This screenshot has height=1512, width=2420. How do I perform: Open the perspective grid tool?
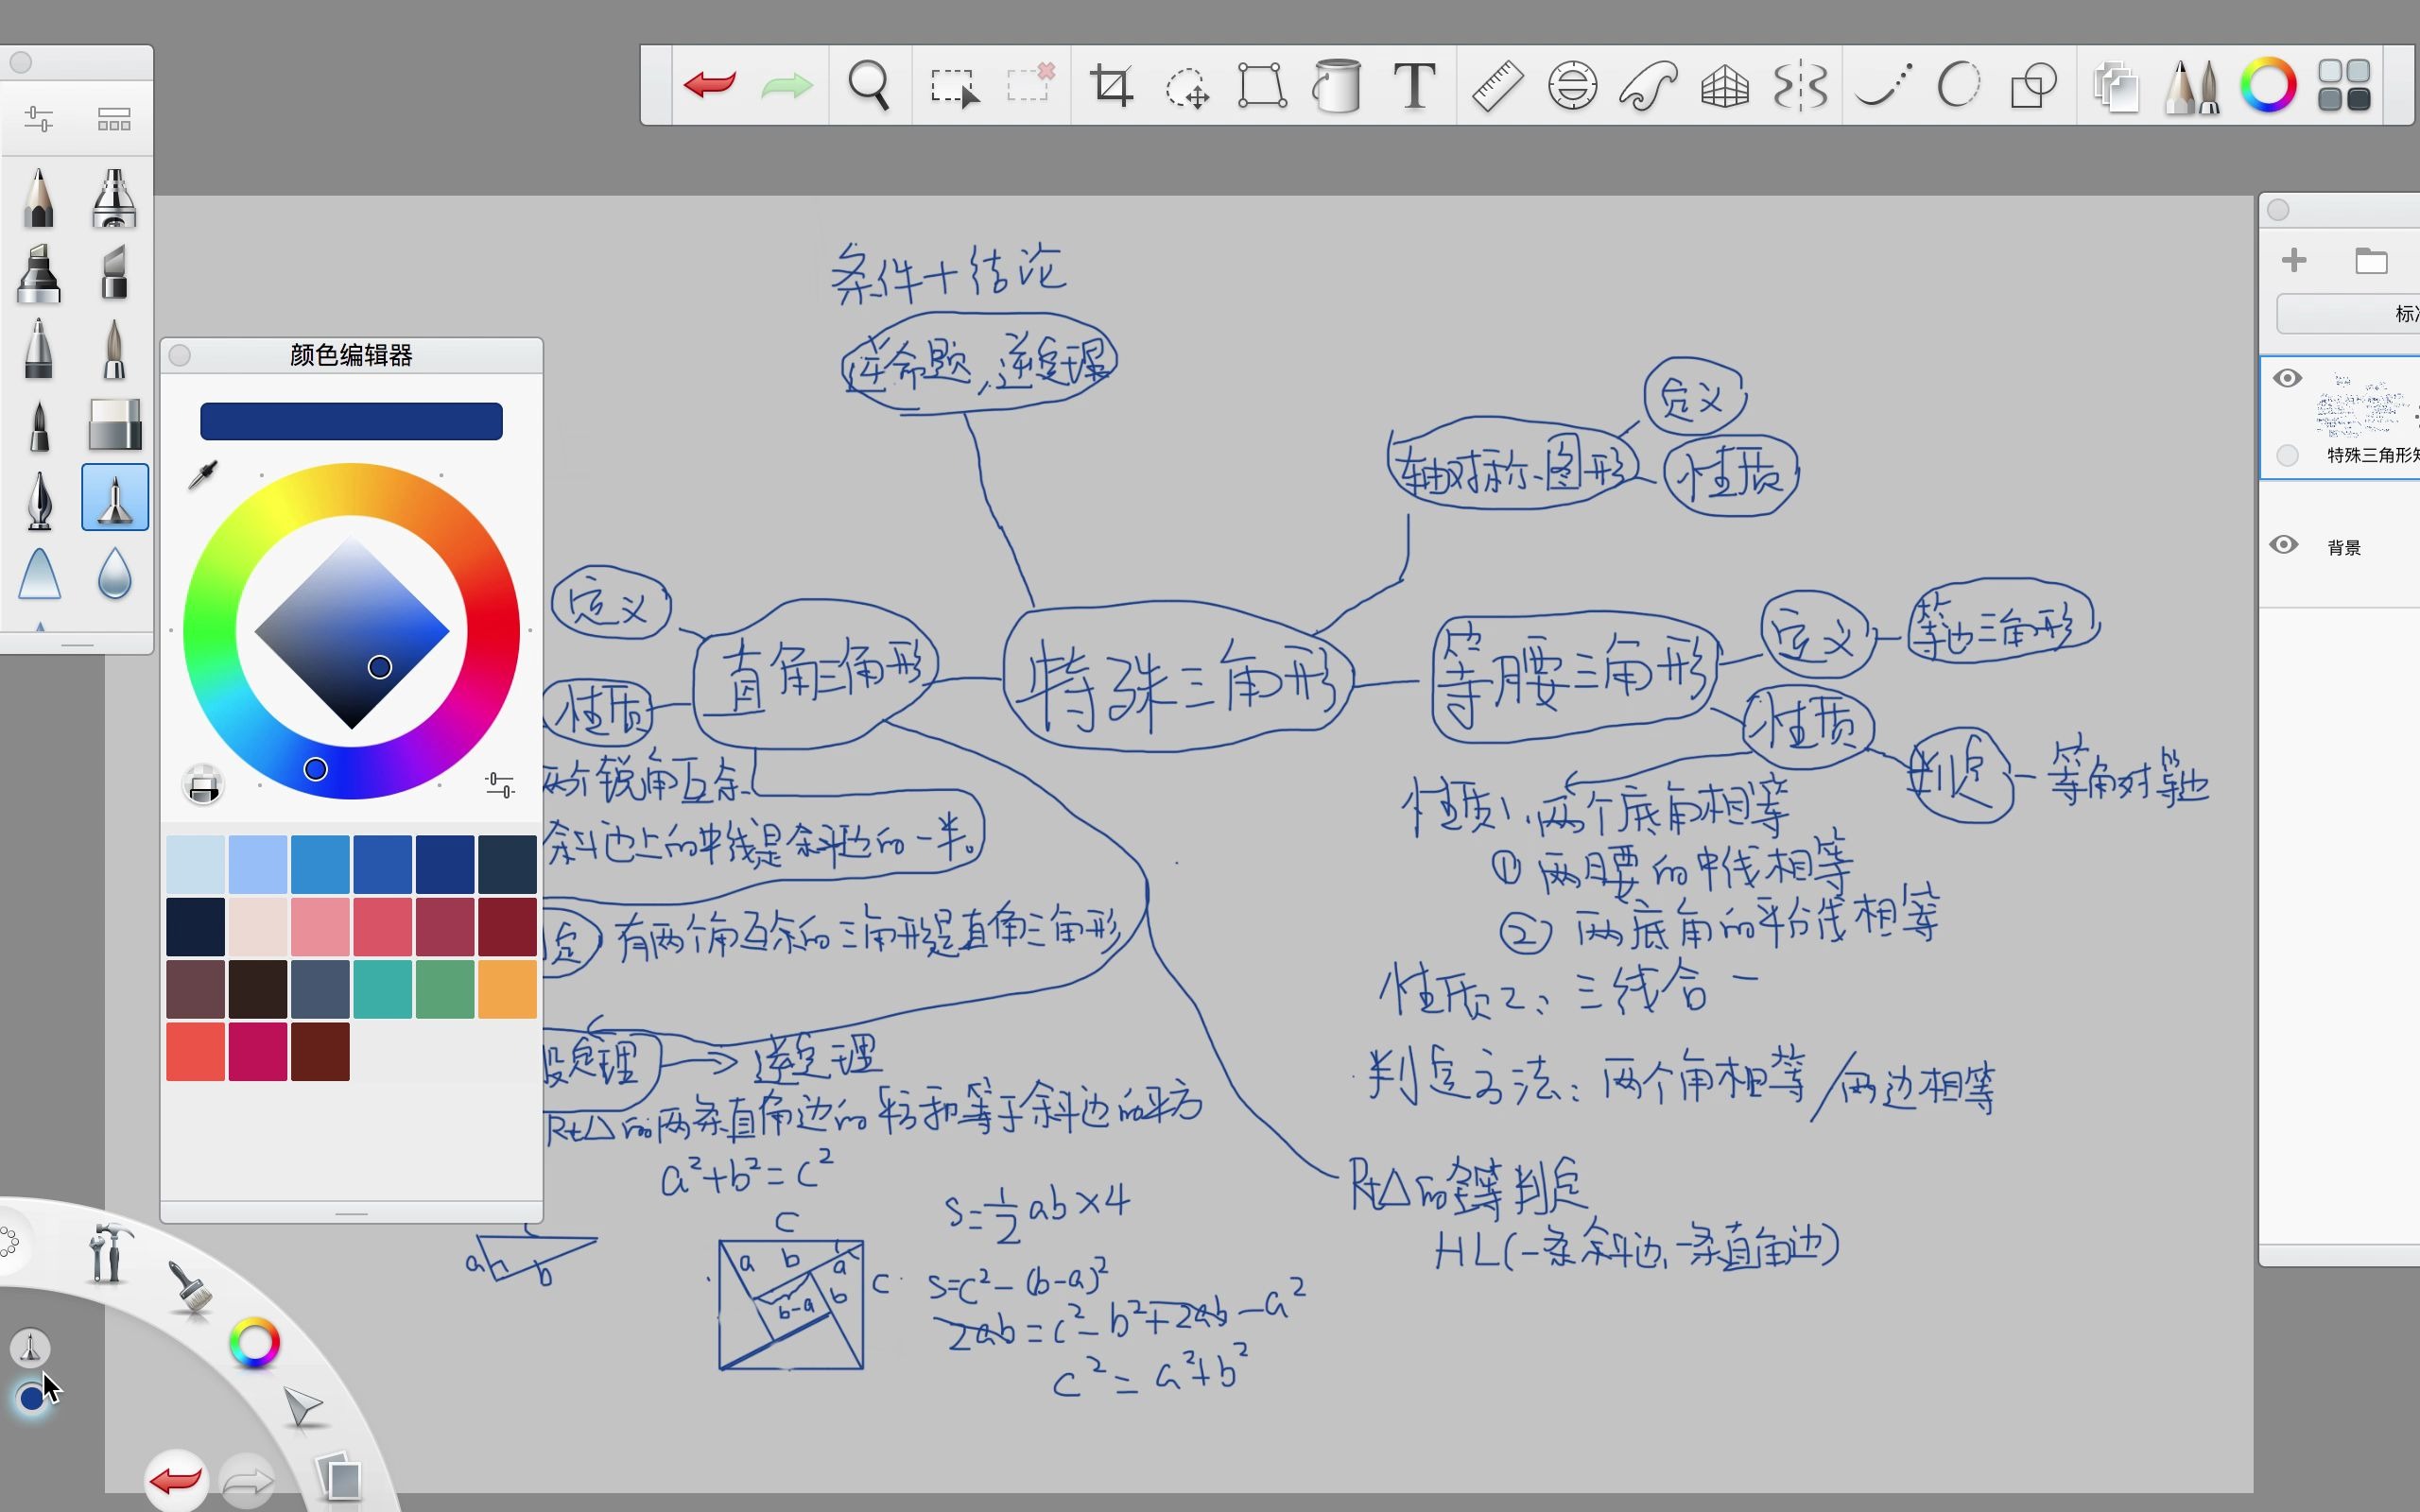tap(1724, 87)
